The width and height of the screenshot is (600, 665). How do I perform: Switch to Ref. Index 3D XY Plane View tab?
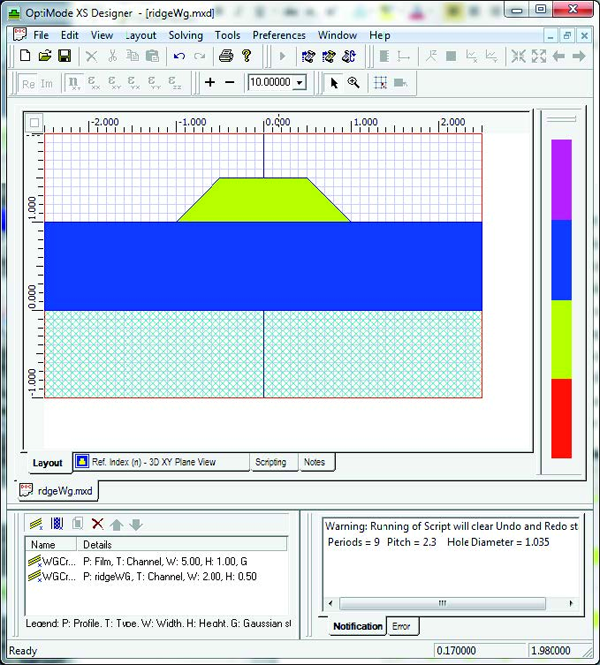pyautogui.click(x=162, y=462)
